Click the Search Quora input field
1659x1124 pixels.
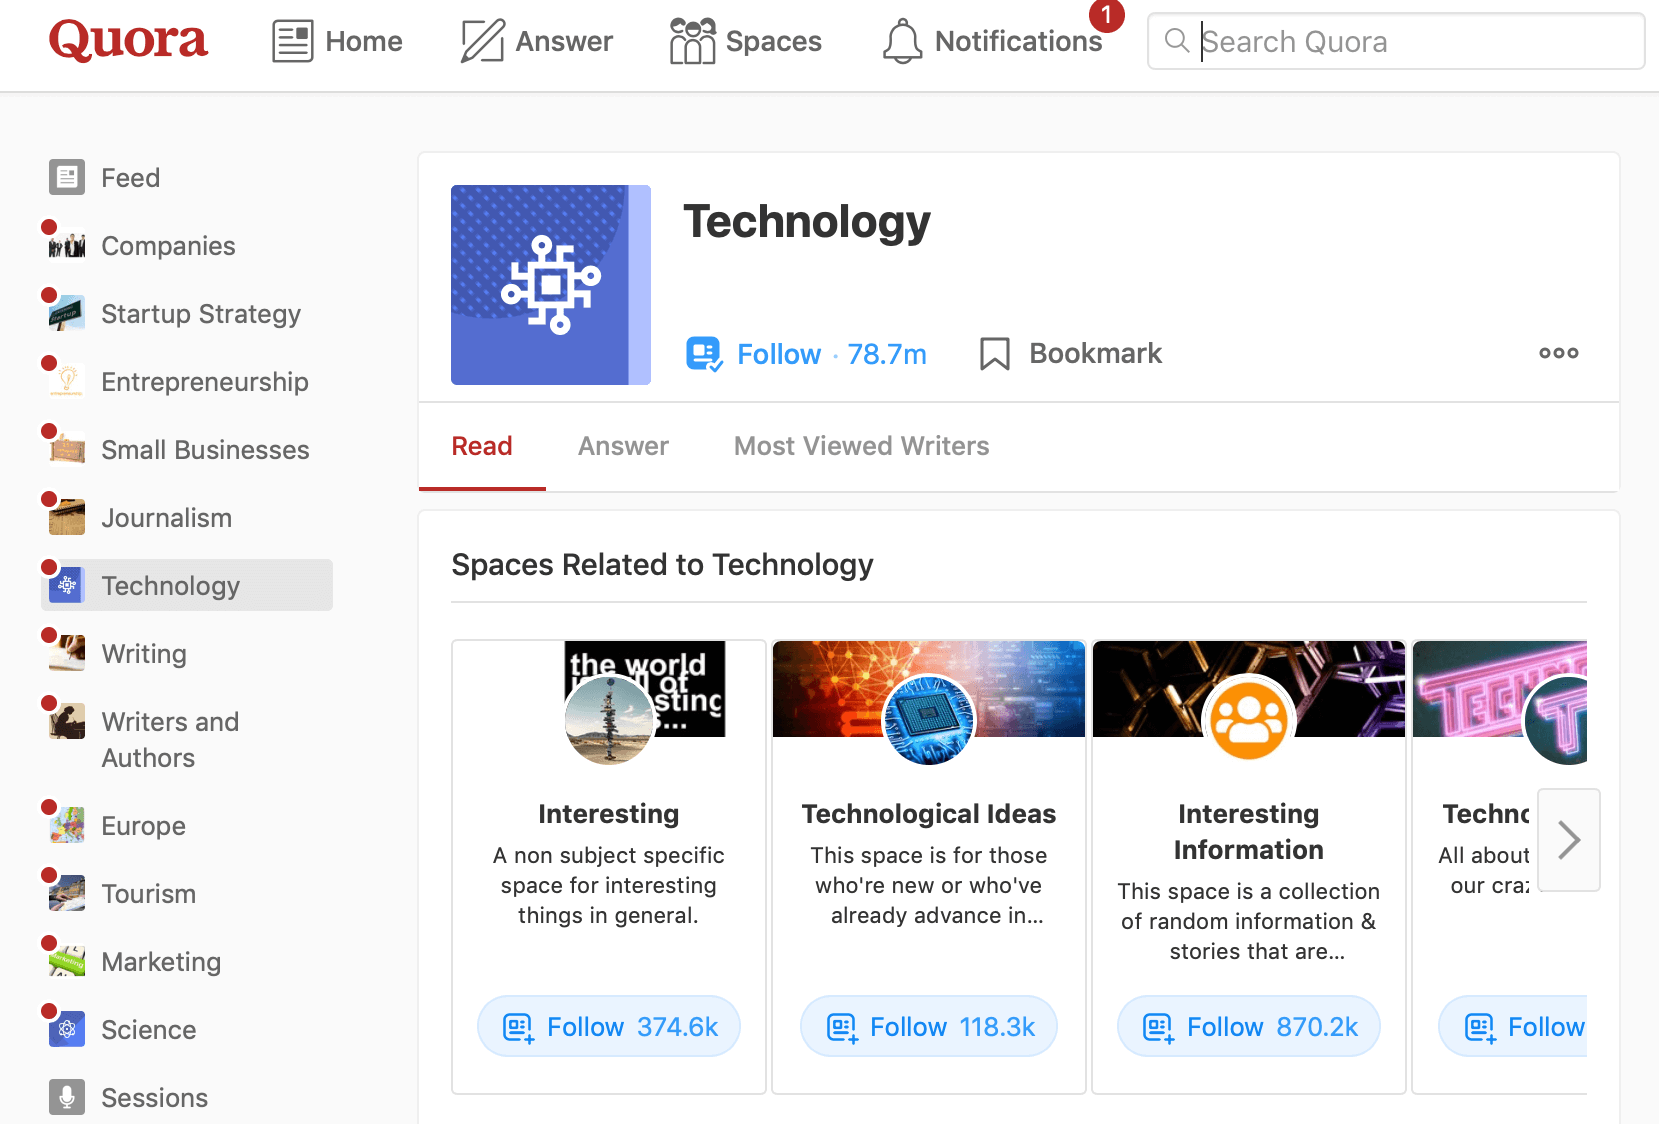[x=1410, y=42]
